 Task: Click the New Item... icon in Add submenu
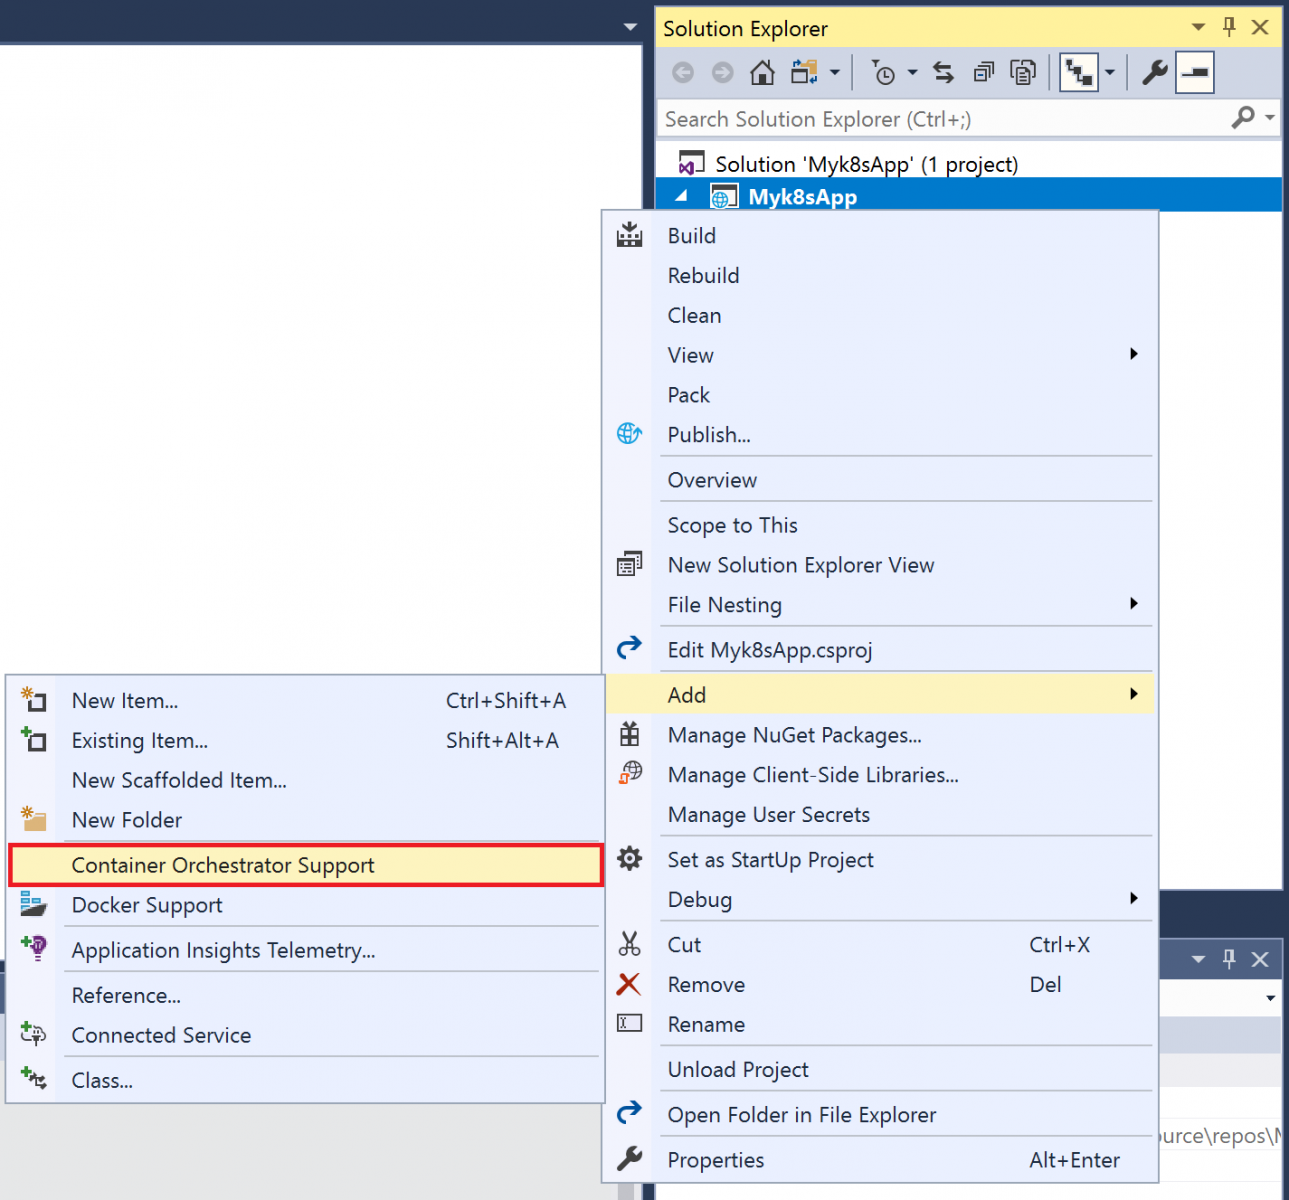34,699
